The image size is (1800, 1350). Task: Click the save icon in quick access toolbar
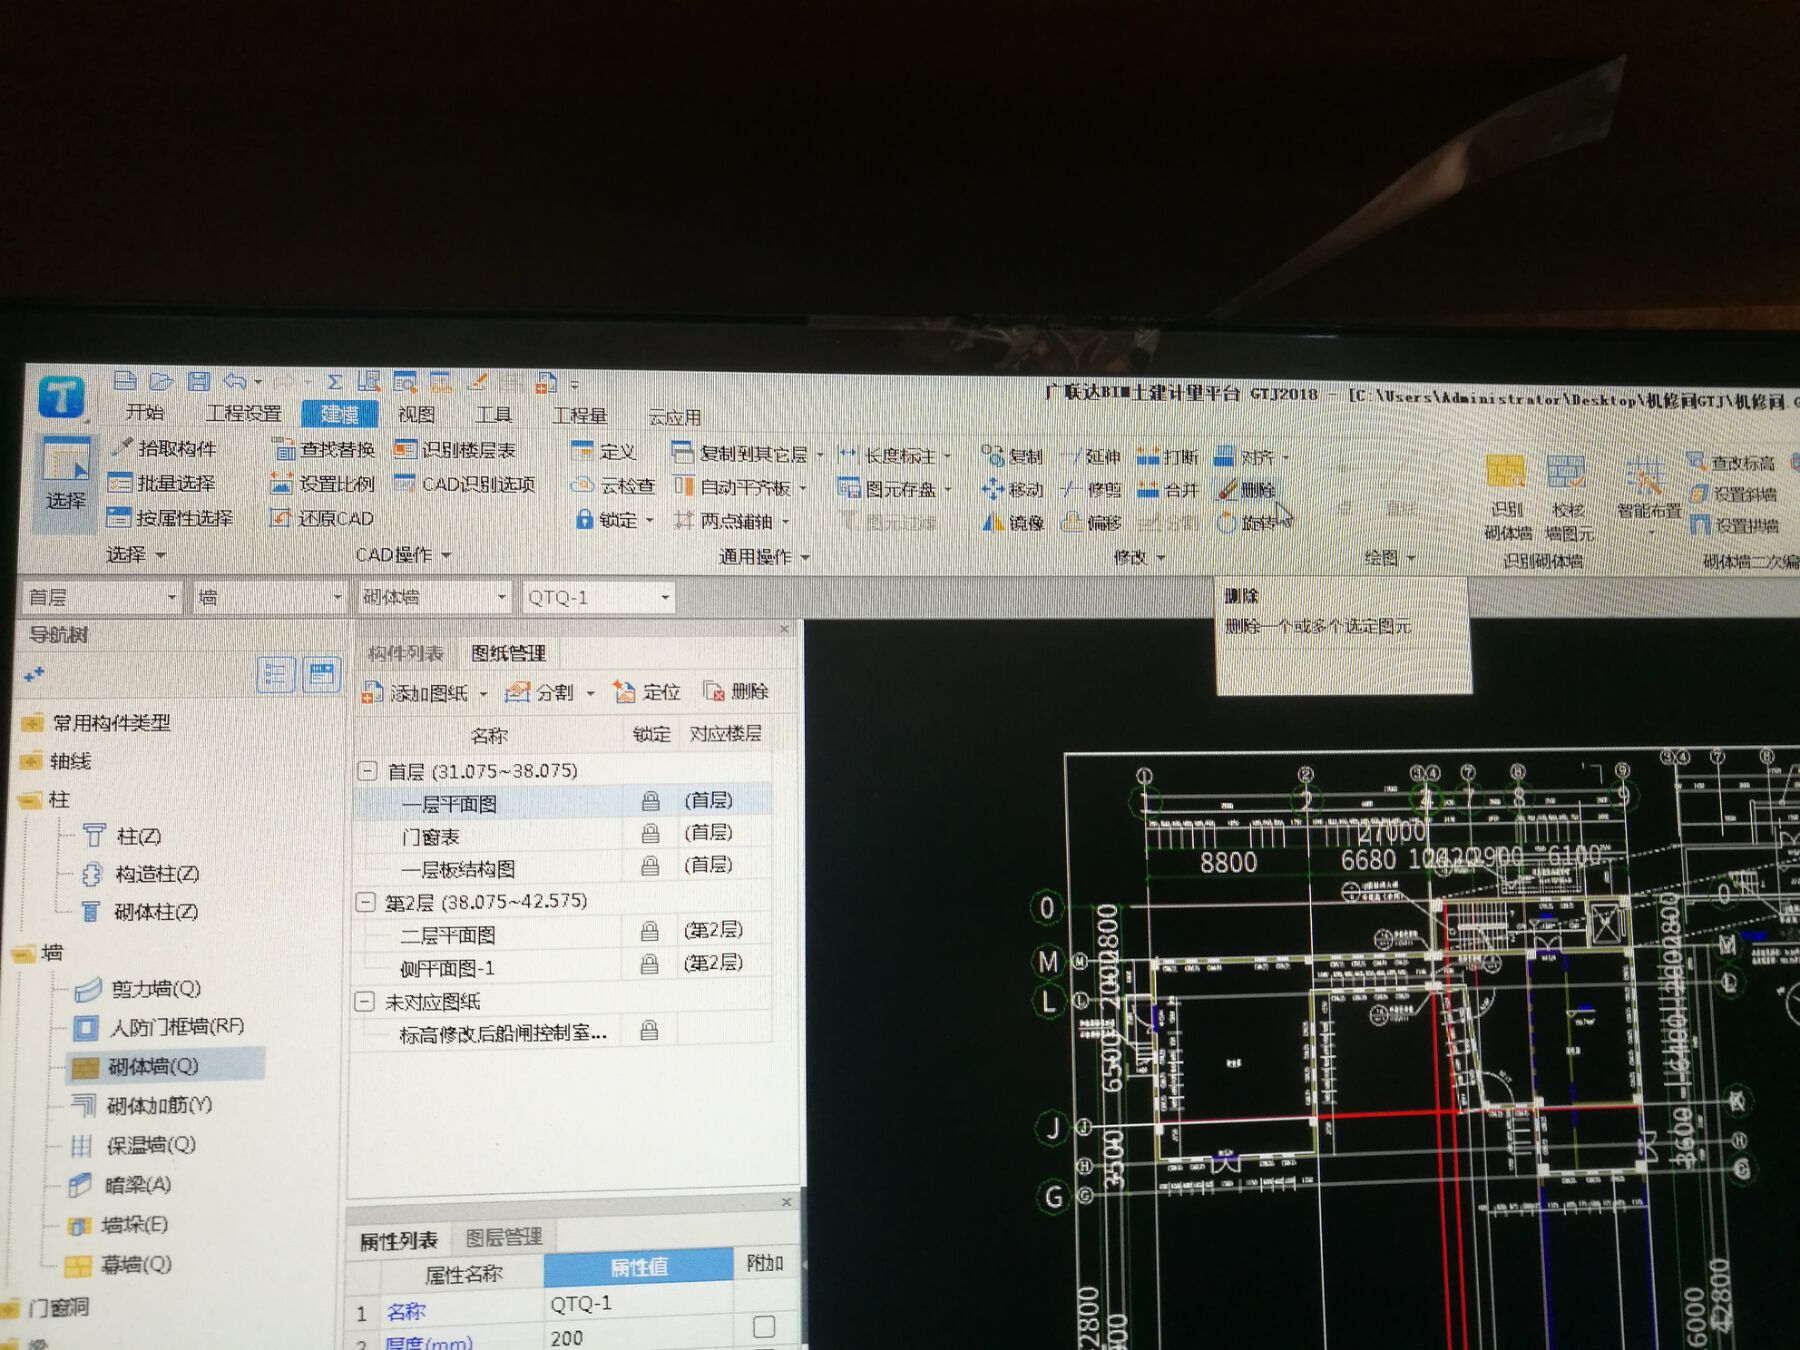click(198, 381)
